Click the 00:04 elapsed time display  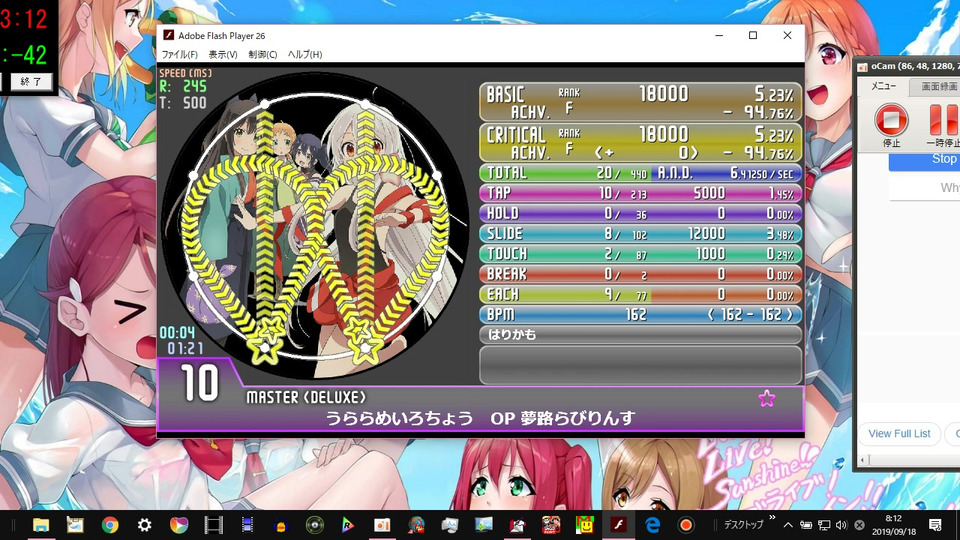[178, 333]
